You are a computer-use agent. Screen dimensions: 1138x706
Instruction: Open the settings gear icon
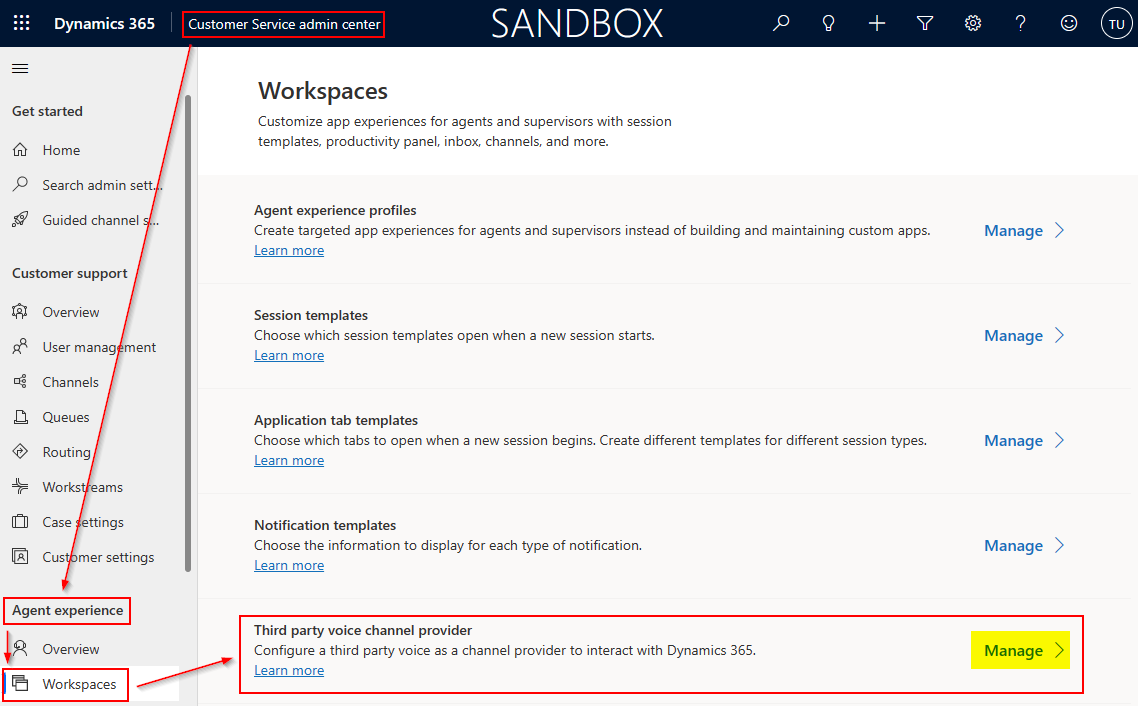(x=973, y=23)
